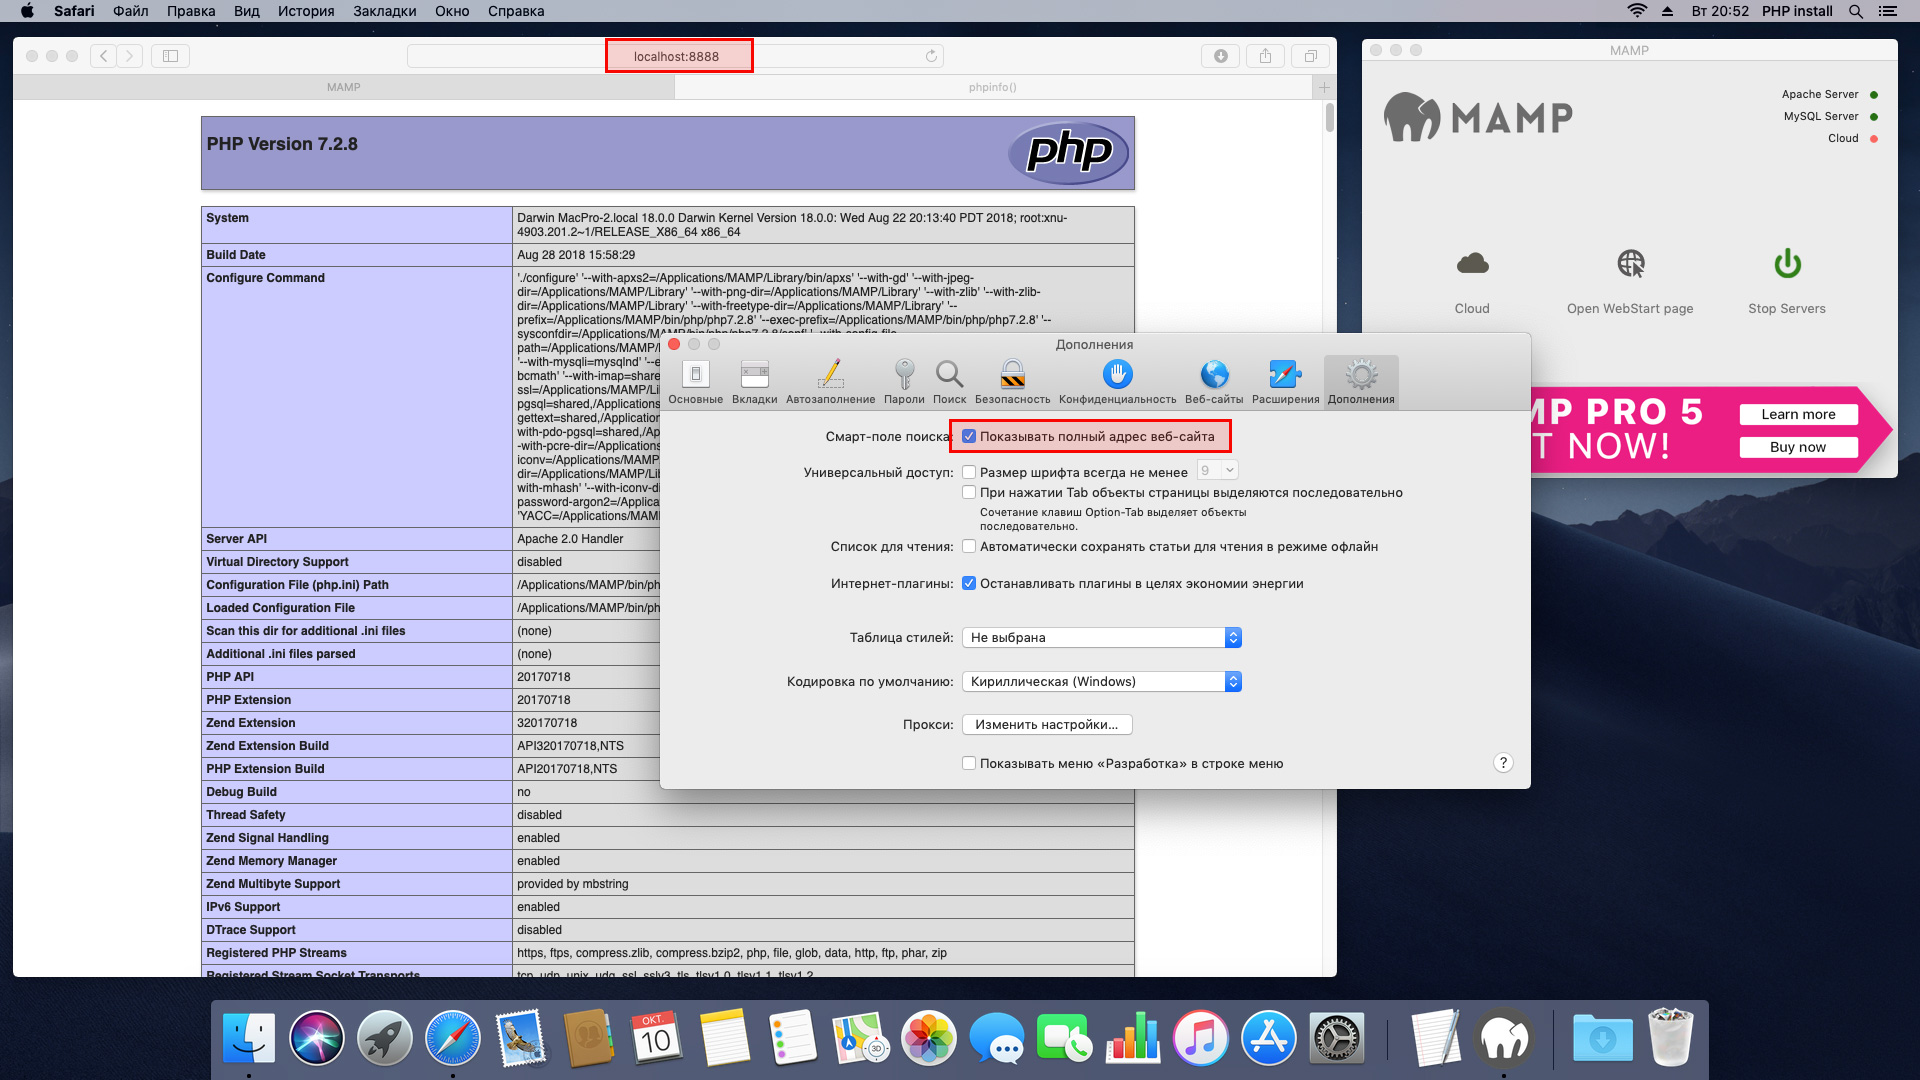Reload the page in Safari
The width and height of the screenshot is (1920, 1080).
pyautogui.click(x=931, y=56)
